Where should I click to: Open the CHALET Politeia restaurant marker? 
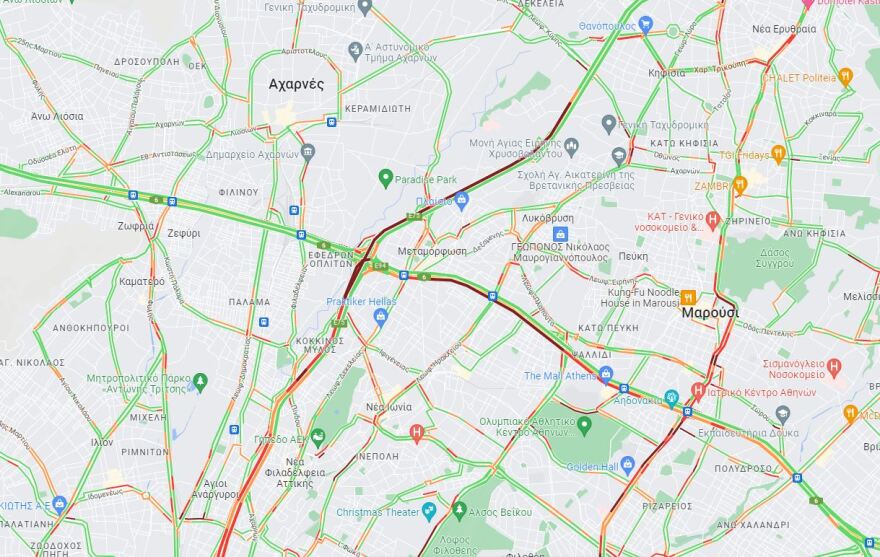pos(845,76)
